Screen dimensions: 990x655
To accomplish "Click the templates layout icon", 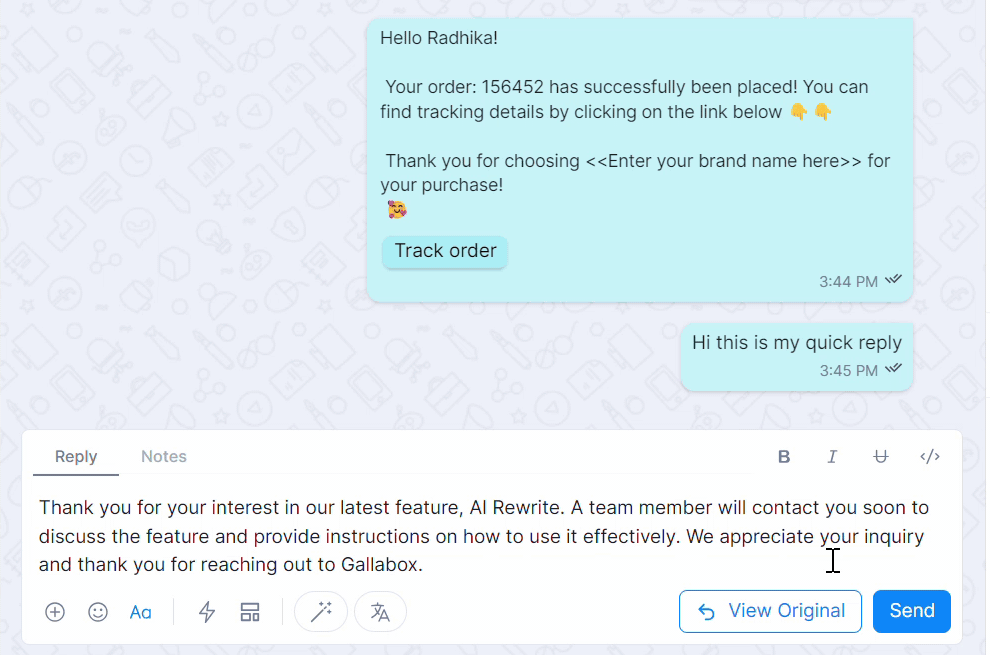I will 250,612.
